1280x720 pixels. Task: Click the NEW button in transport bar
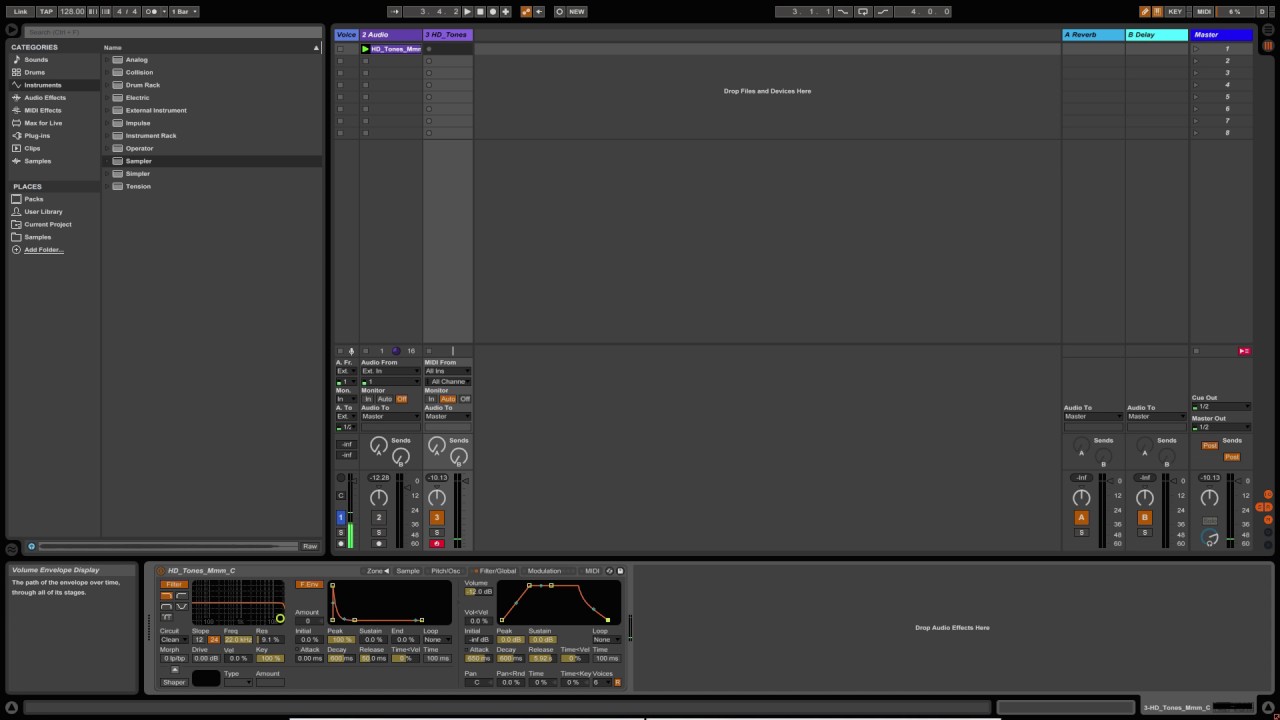[x=577, y=12]
